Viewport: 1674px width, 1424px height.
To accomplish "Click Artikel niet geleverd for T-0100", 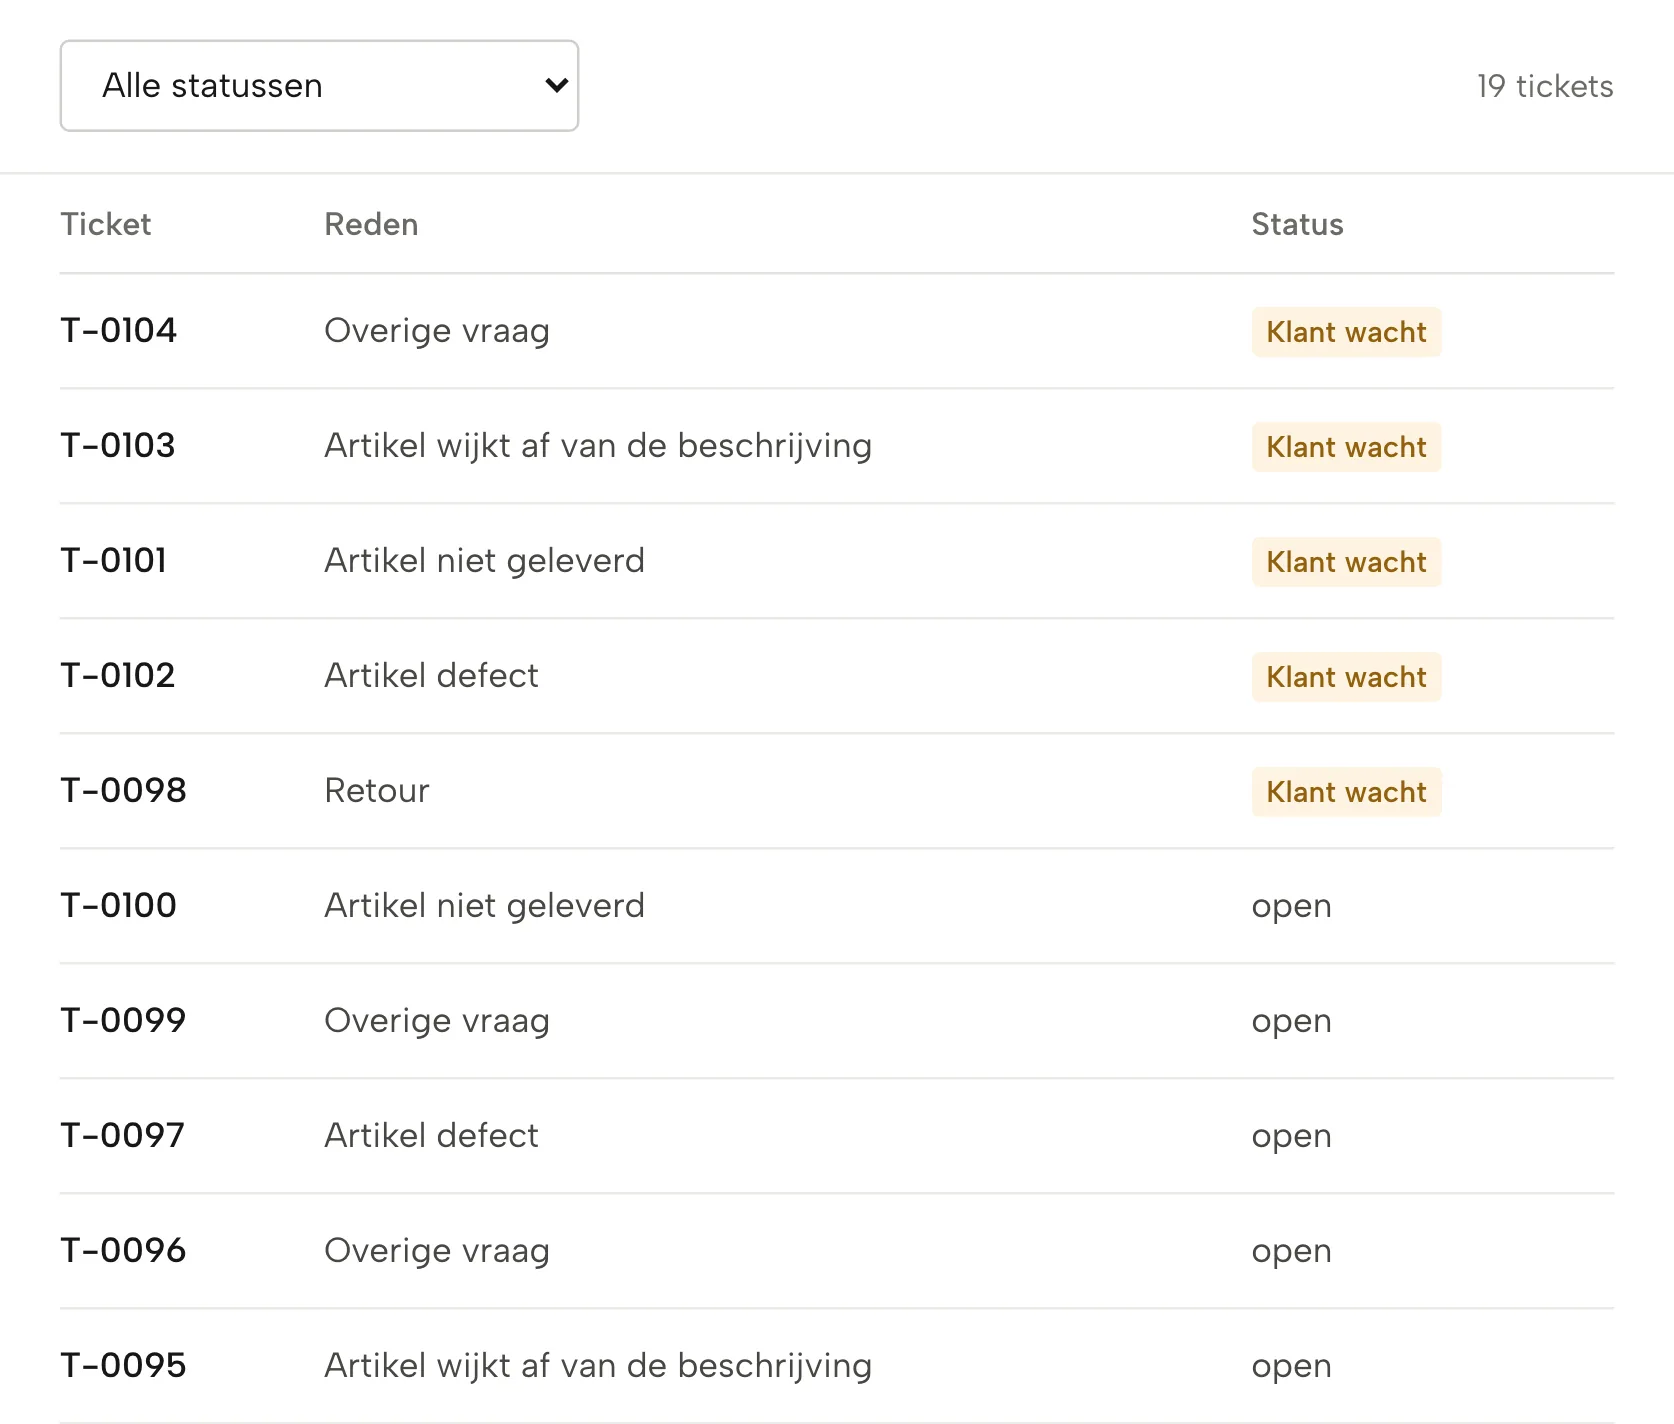I will tap(484, 906).
